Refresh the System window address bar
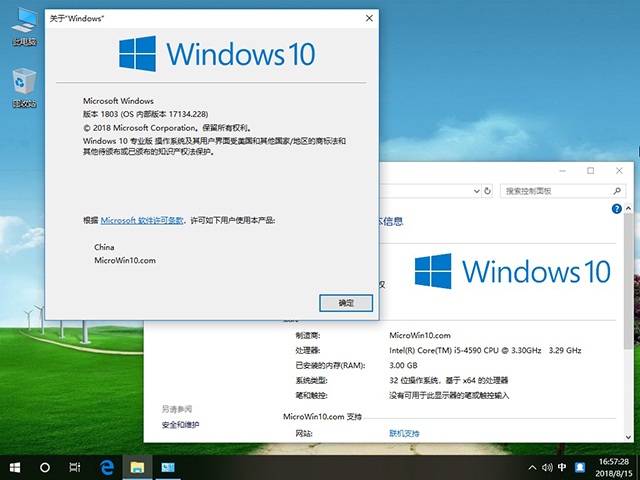Screen dimensions: 640x480 point(487,191)
